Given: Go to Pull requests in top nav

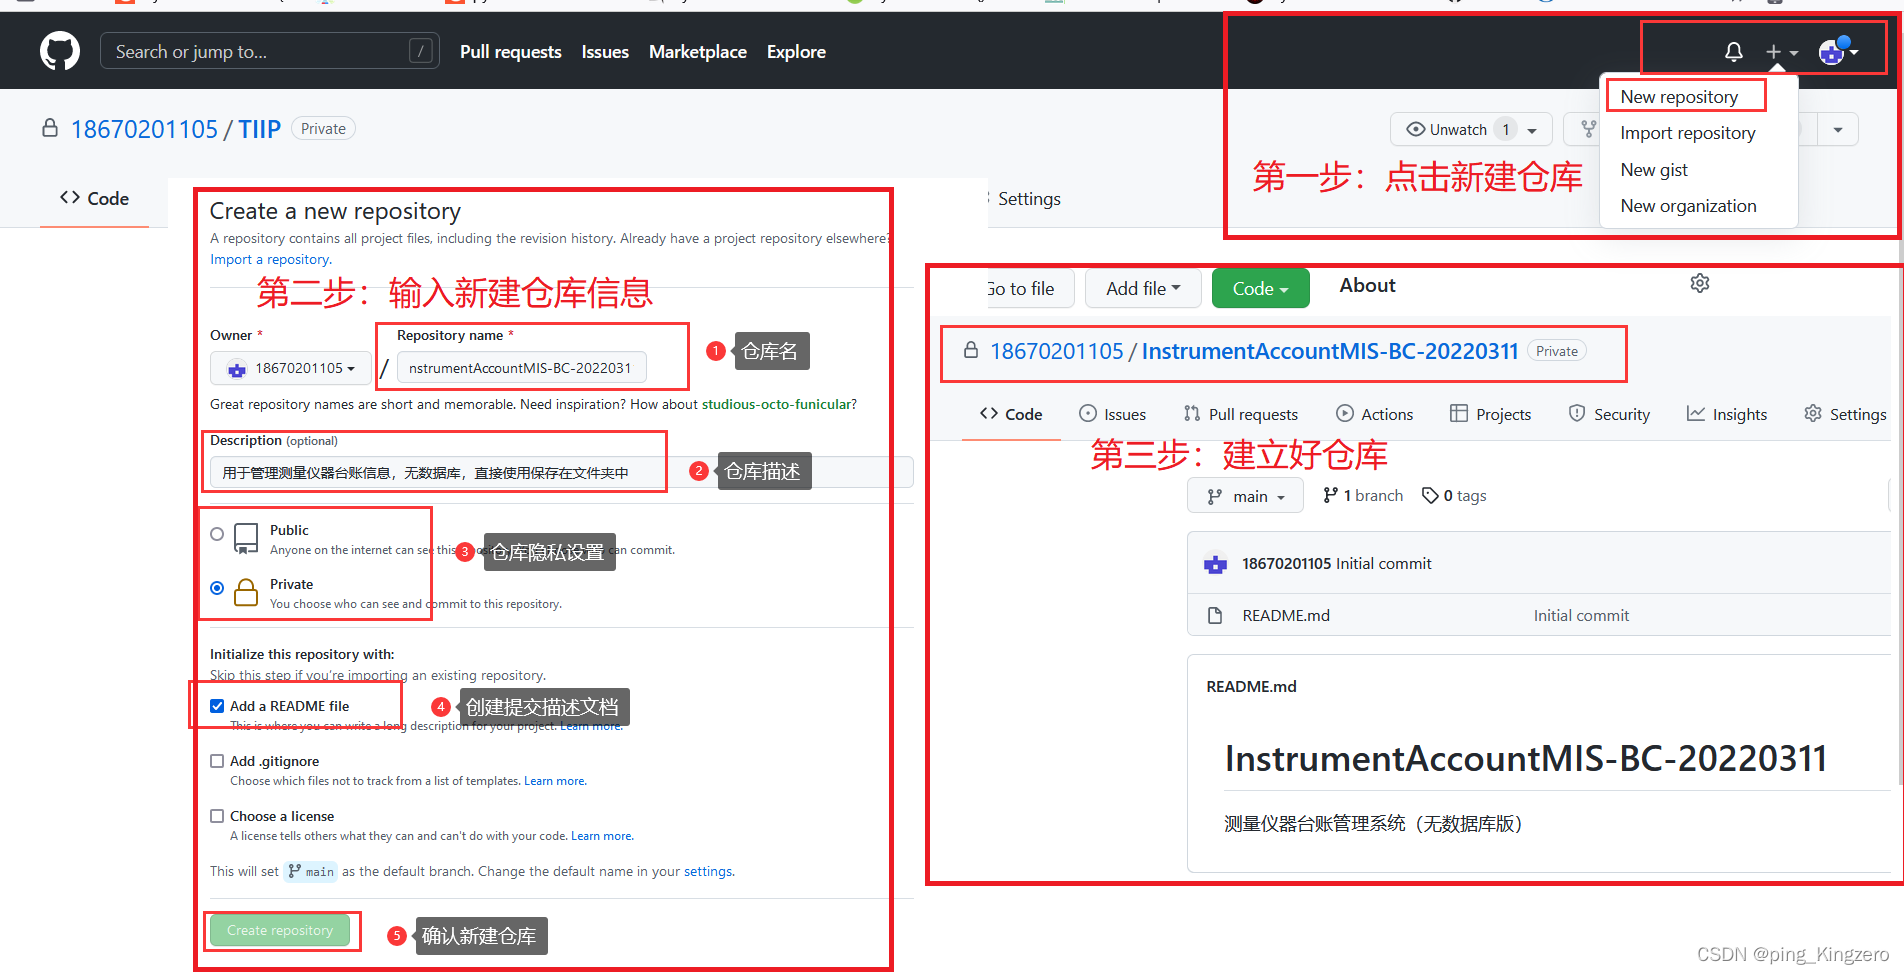Looking at the screenshot, I should pyautogui.click(x=510, y=52).
